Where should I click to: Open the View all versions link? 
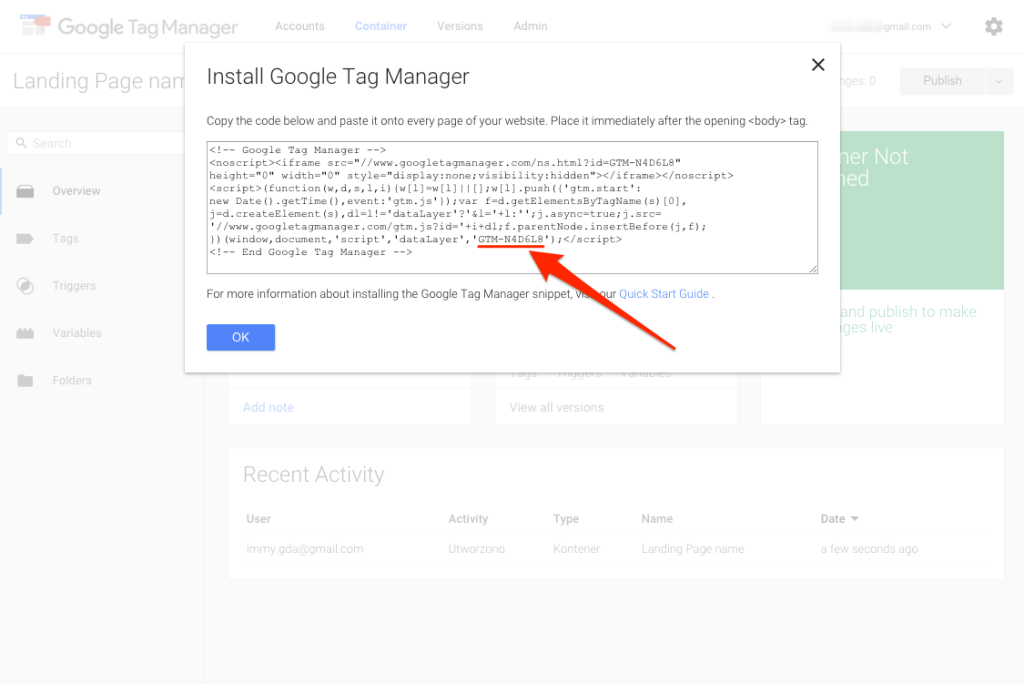556,408
